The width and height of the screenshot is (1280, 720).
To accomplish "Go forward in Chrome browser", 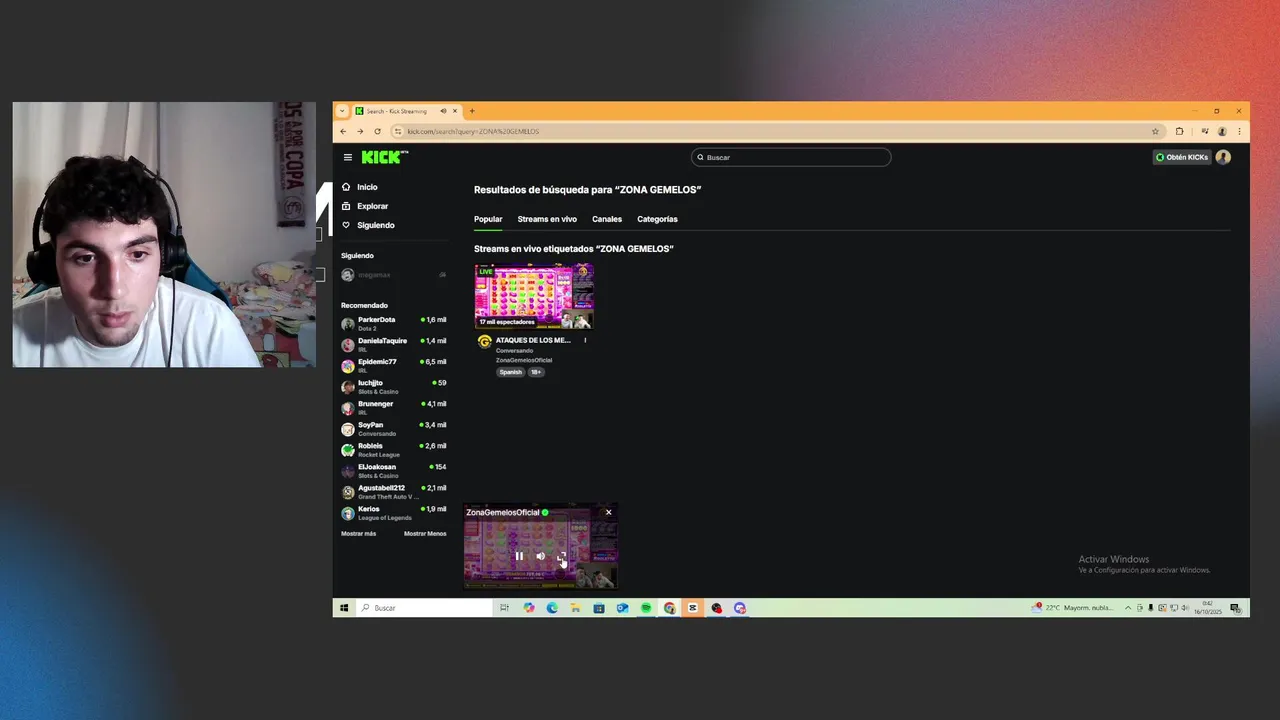I will point(360,131).
